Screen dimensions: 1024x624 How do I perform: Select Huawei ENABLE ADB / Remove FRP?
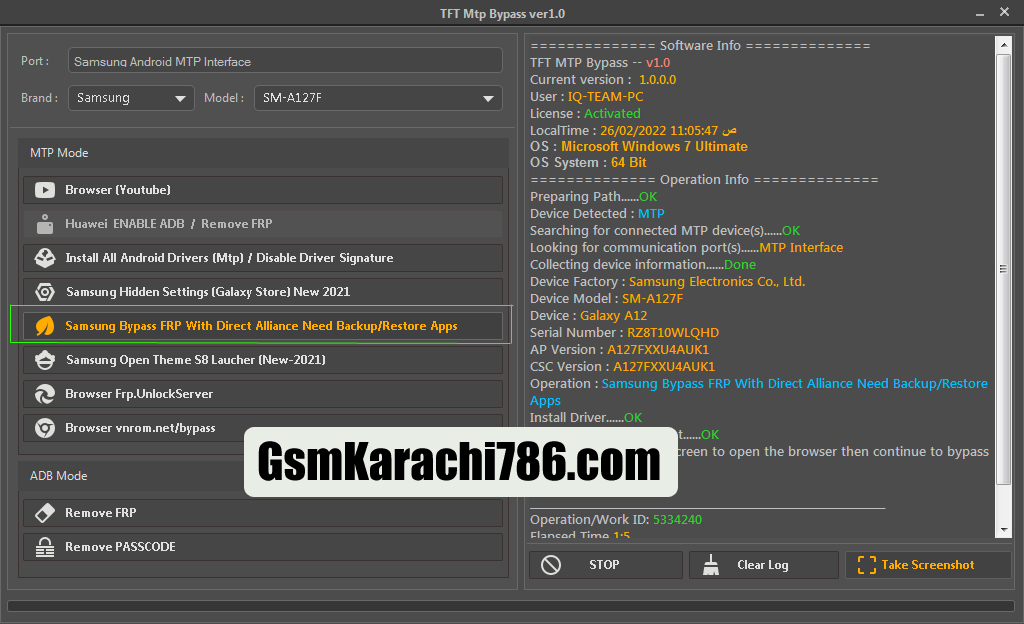click(263, 224)
